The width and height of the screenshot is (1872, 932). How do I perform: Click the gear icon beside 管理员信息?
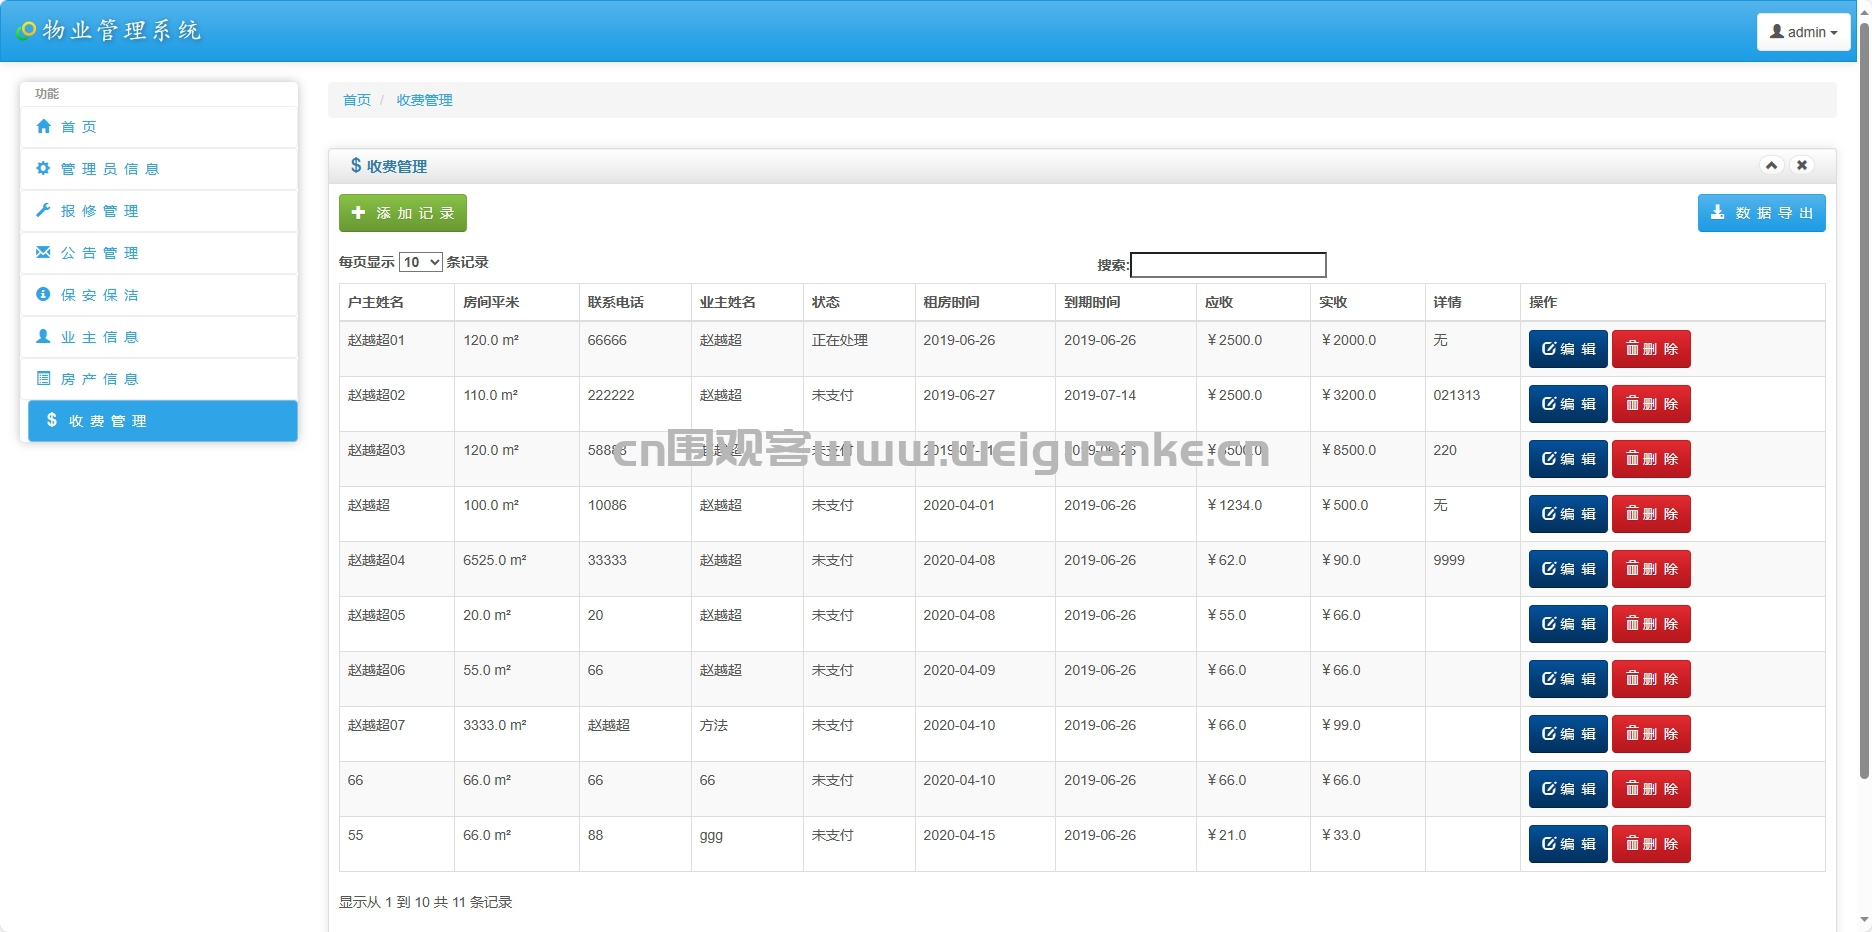43,168
